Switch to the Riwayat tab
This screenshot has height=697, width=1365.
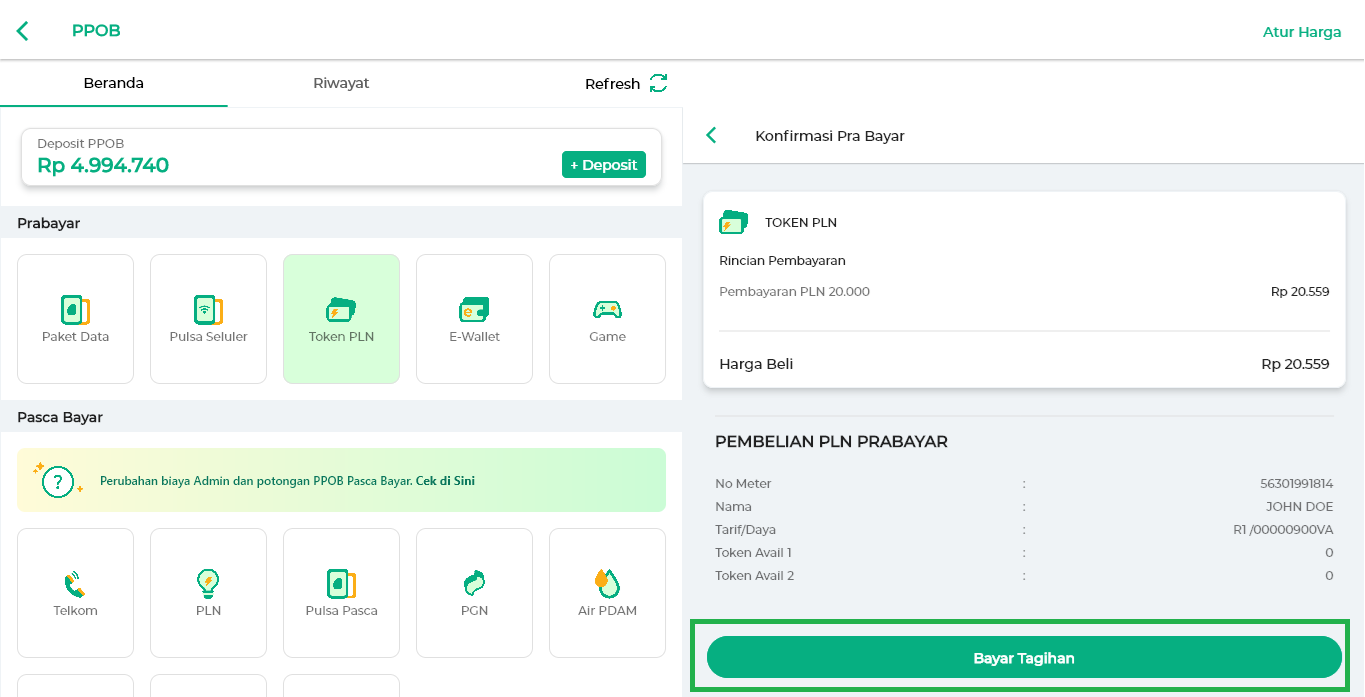[341, 83]
